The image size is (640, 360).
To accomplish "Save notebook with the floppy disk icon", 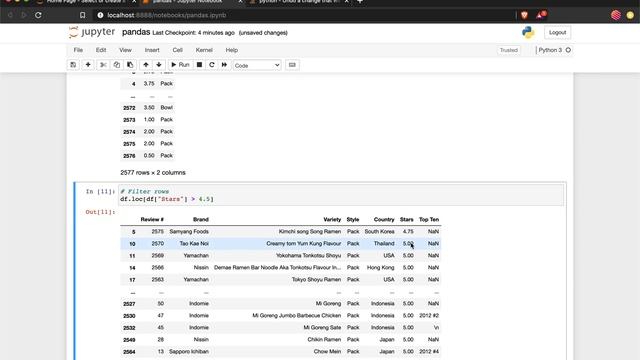I will click(73, 65).
